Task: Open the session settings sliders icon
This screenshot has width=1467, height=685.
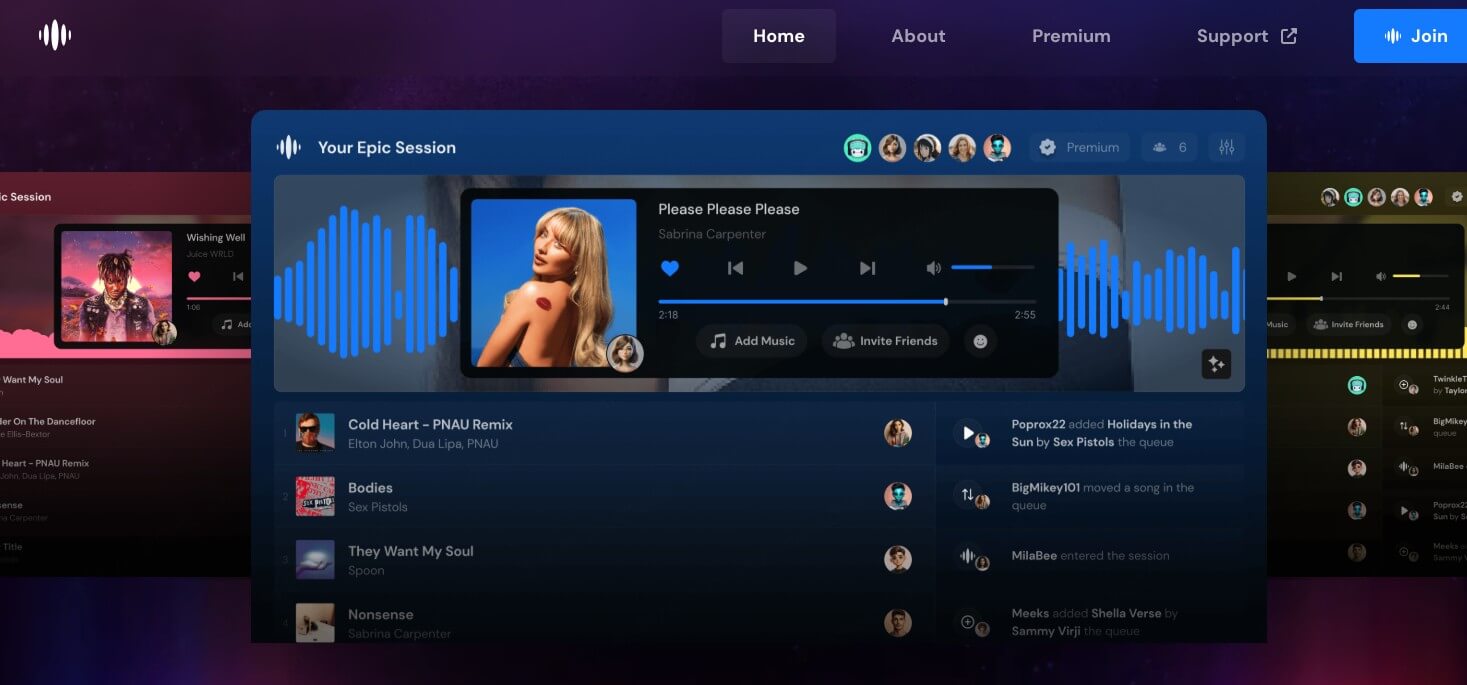Action: click(1226, 147)
